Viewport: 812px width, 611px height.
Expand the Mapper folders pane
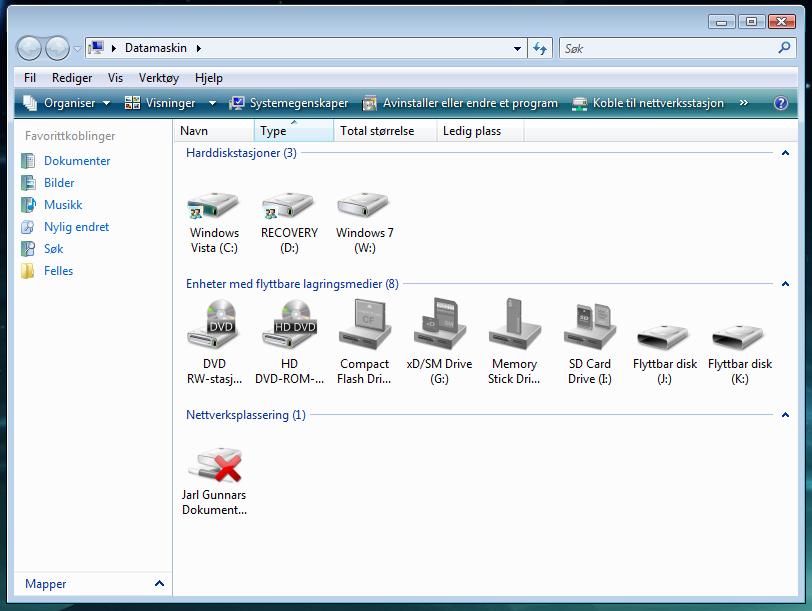[x=160, y=584]
